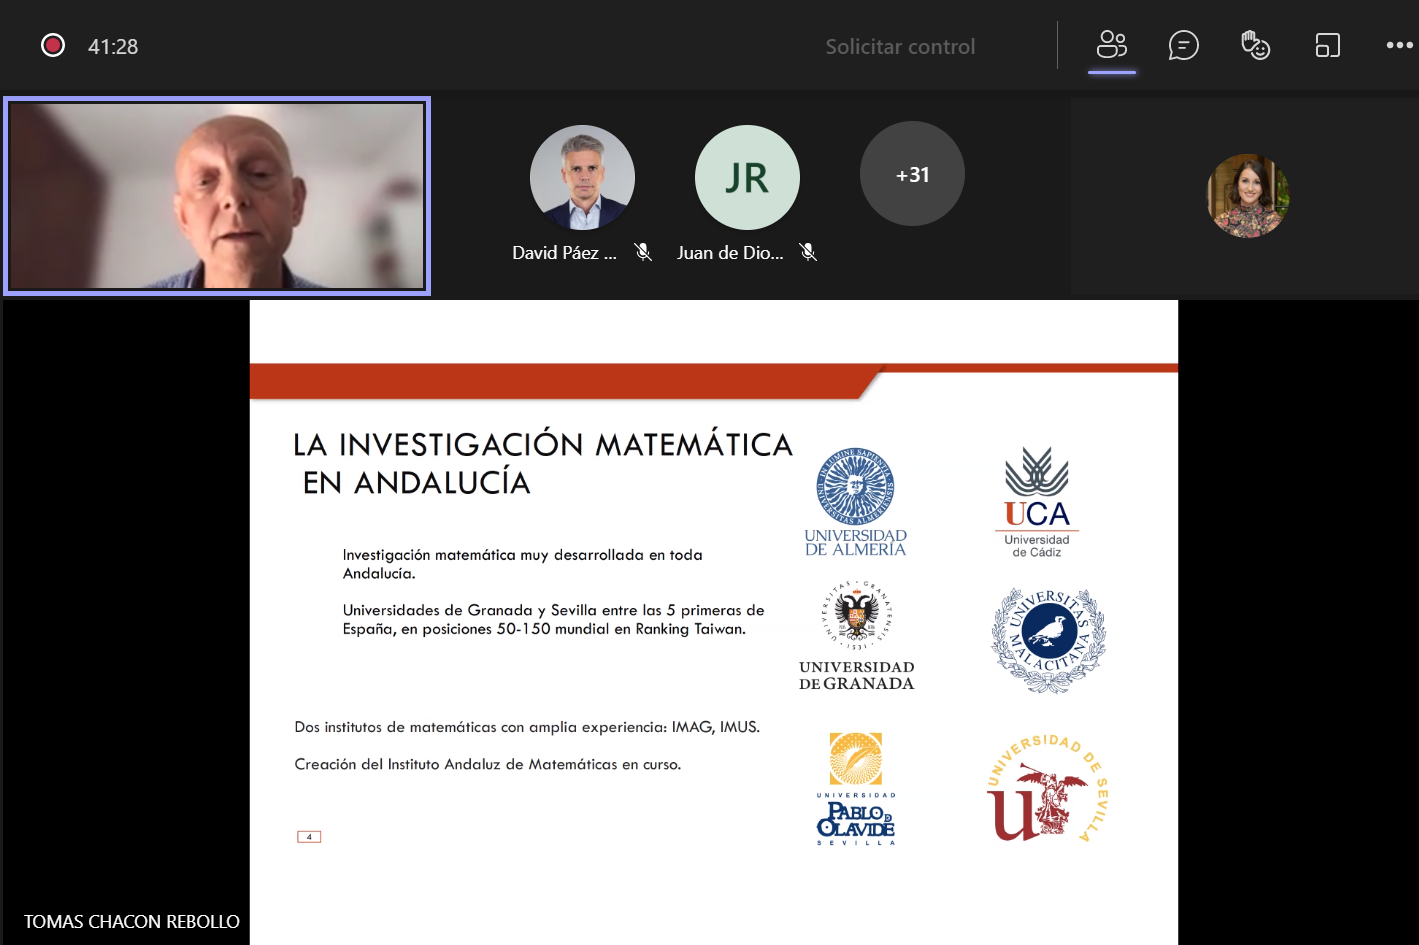Click the Universidad de Almería logo
The image size is (1419, 945).
(x=855, y=501)
